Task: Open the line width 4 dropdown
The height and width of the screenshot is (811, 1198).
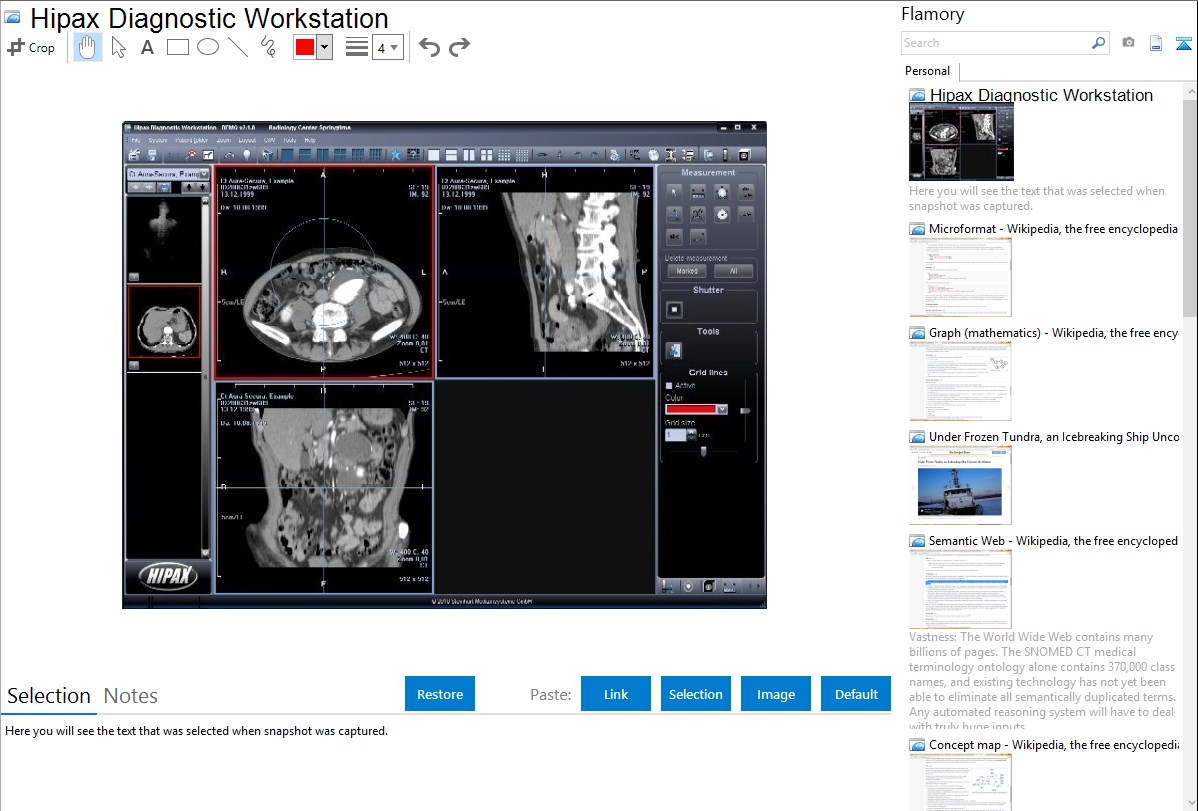Action: click(x=388, y=48)
